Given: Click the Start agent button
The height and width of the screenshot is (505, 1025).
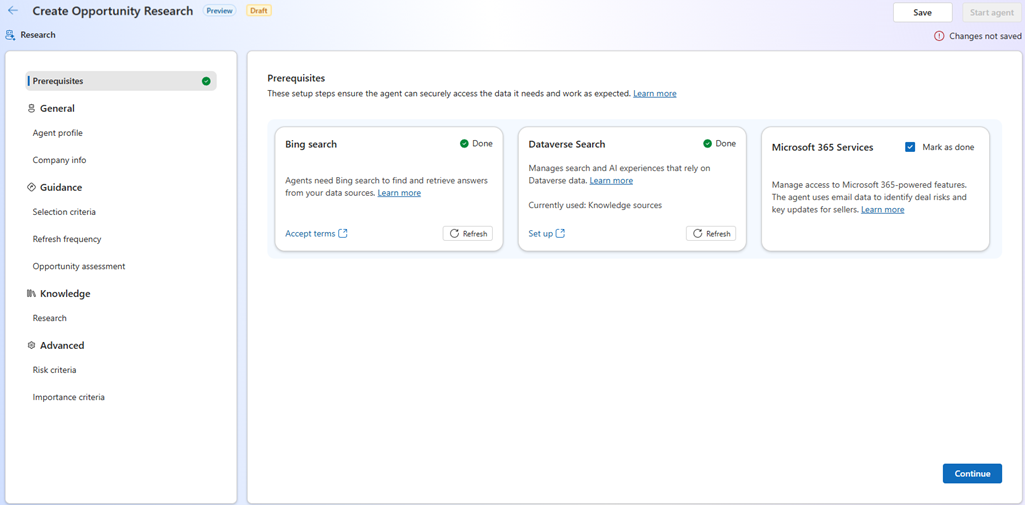Looking at the screenshot, I should (992, 12).
